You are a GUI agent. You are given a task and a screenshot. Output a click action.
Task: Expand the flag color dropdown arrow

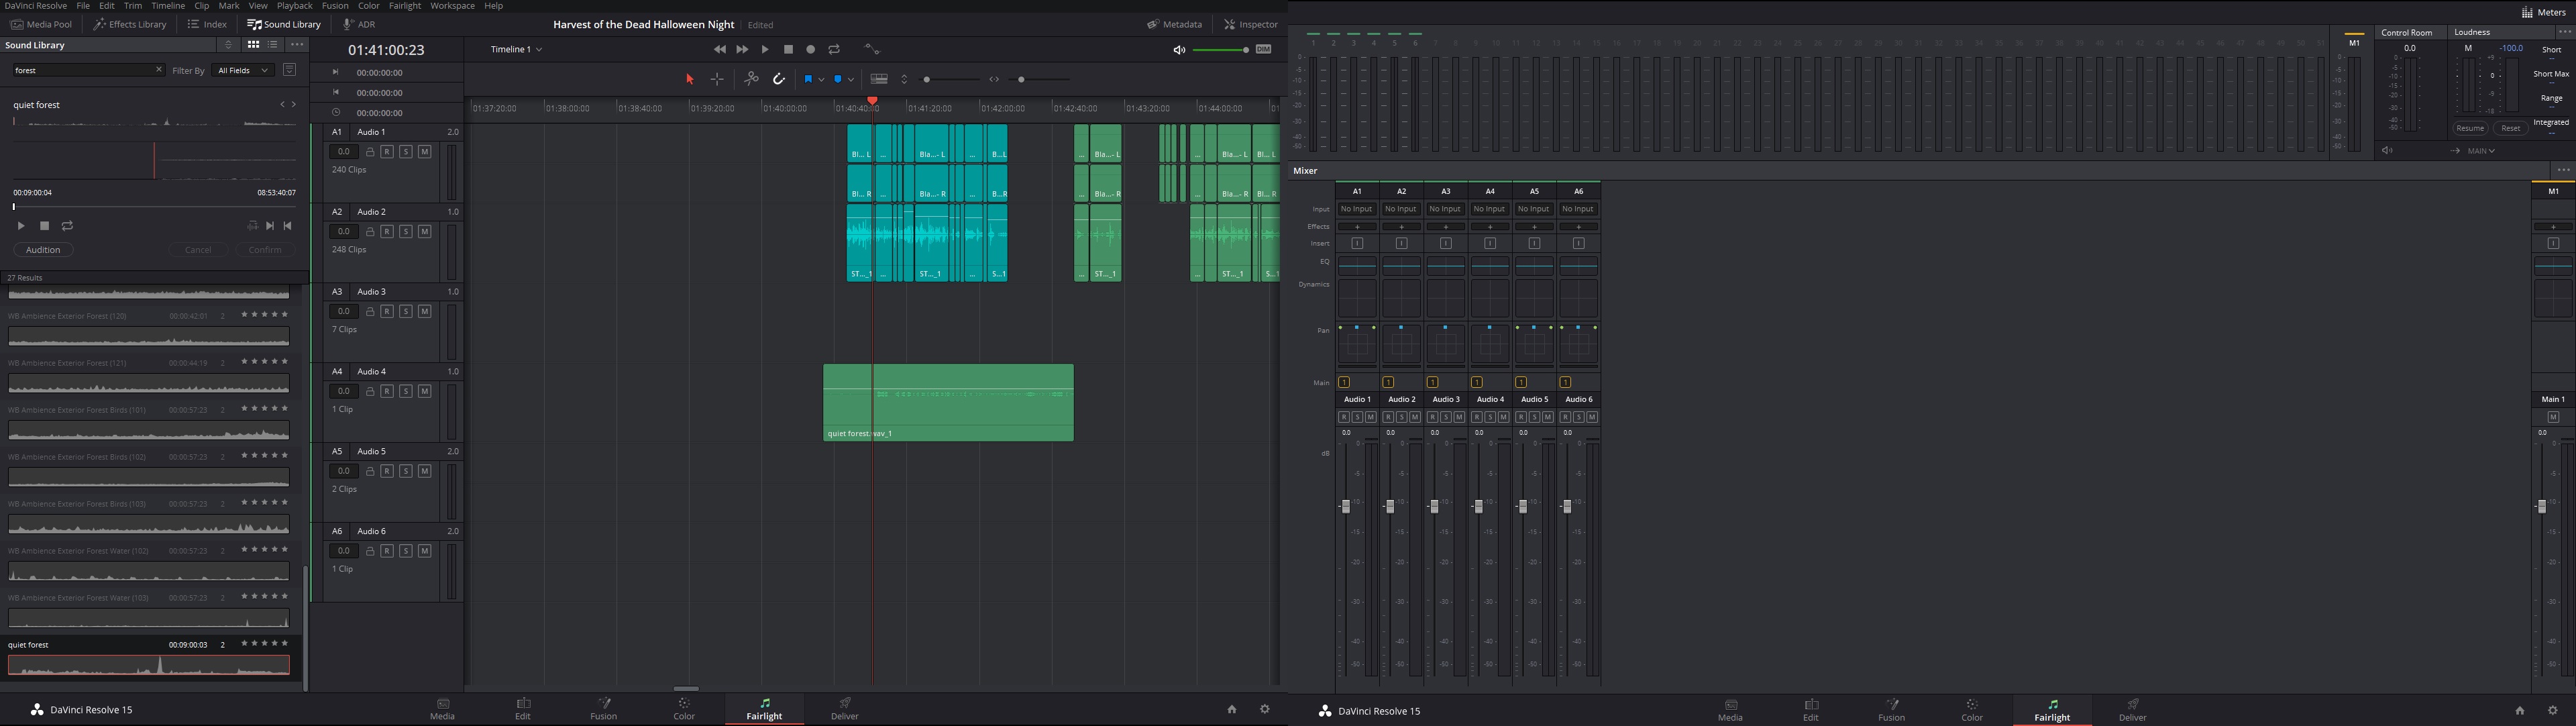[x=821, y=79]
